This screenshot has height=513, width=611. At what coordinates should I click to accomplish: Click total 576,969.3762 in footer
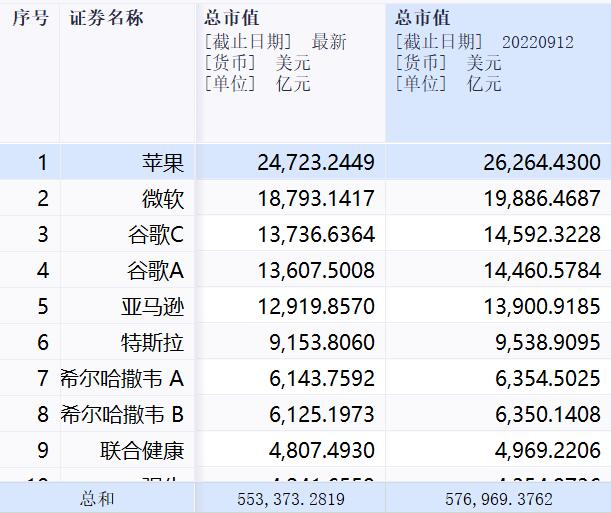[499, 499]
